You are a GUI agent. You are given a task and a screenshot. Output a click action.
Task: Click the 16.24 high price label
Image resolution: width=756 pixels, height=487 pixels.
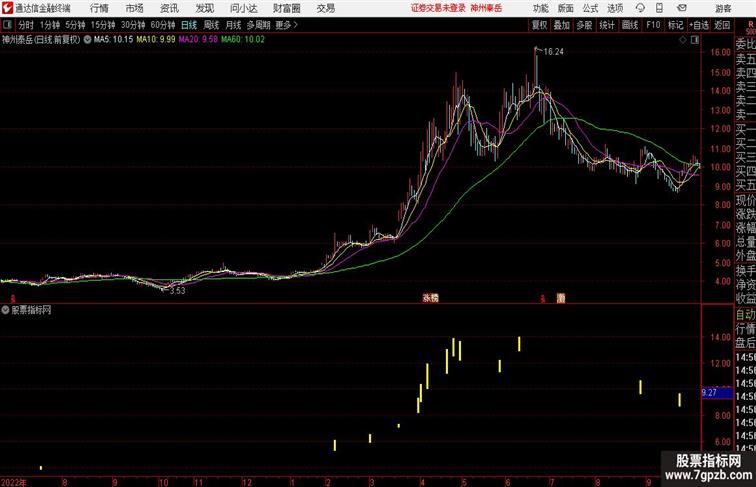click(554, 52)
